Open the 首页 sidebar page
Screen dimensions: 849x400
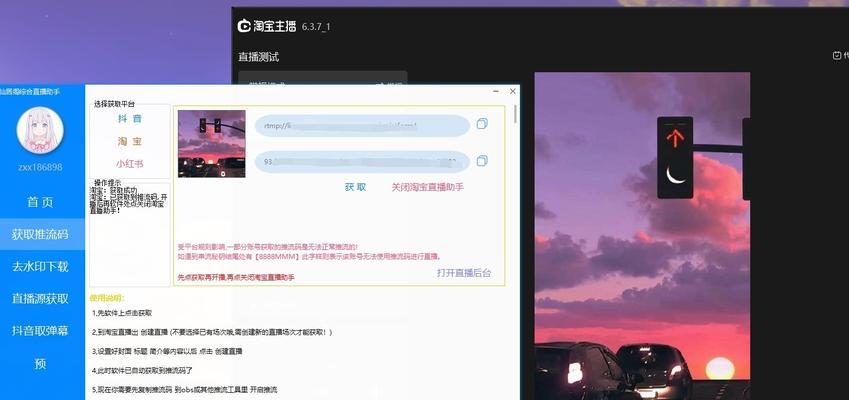click(41, 202)
